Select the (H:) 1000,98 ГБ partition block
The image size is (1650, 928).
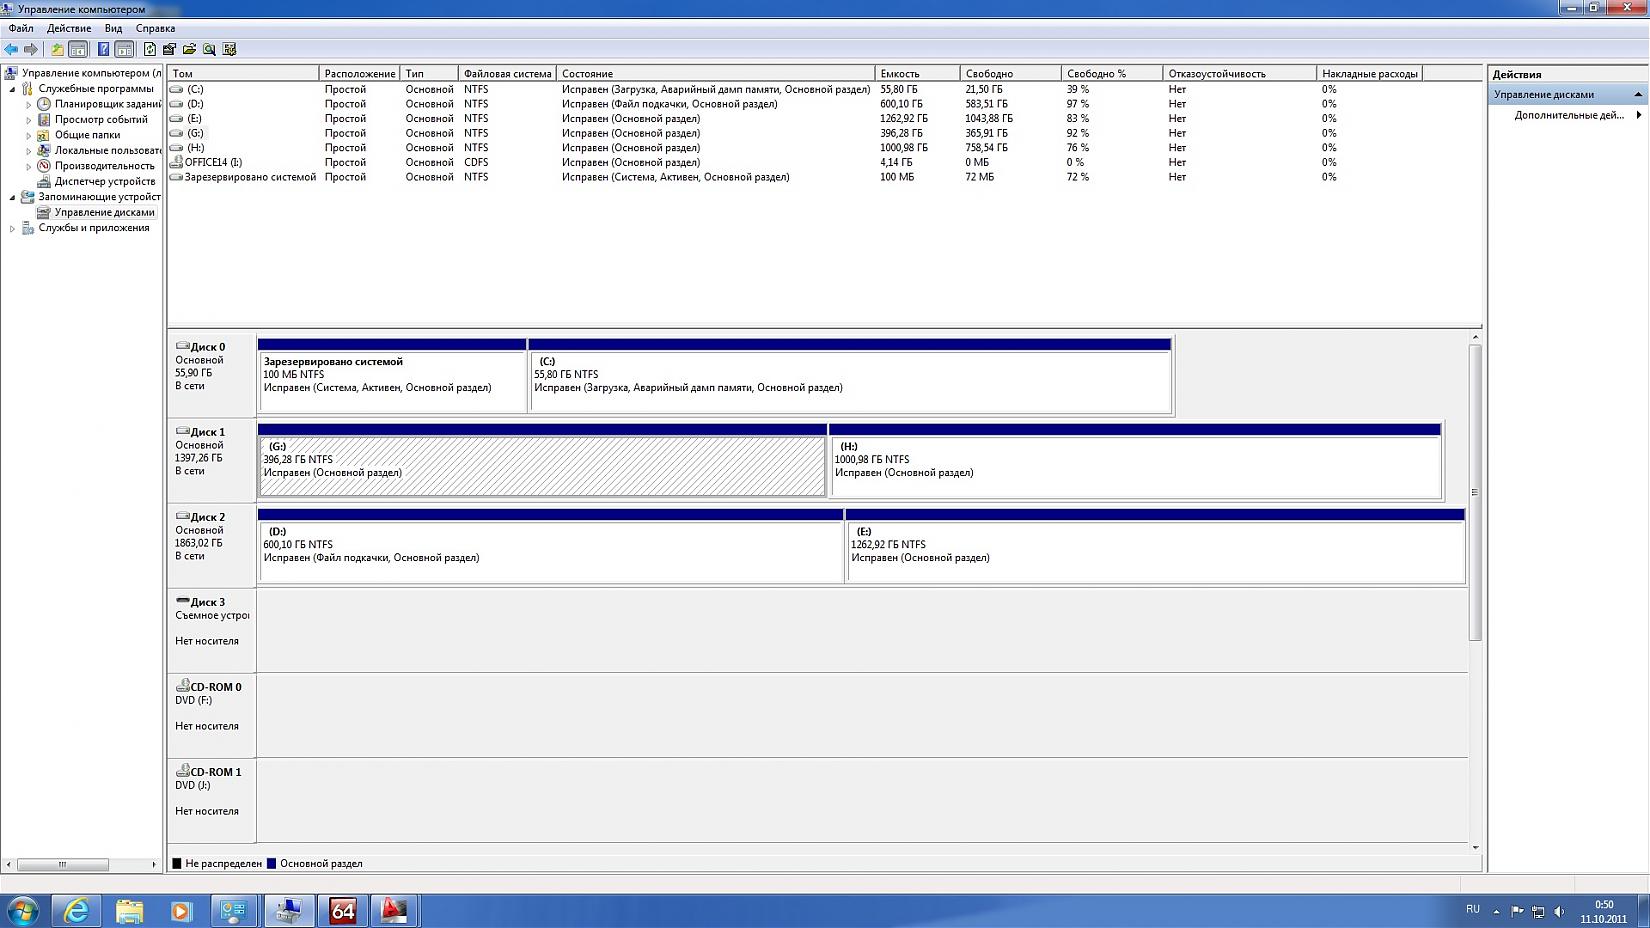pyautogui.click(x=1135, y=466)
